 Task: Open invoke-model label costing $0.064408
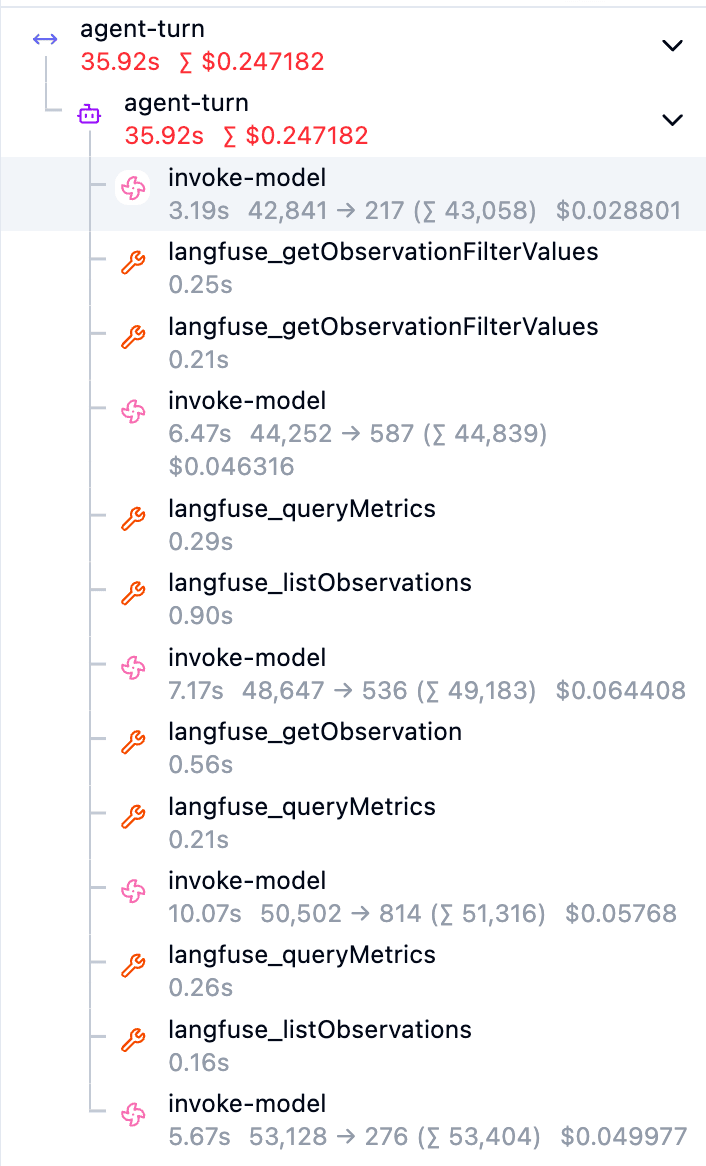[247, 657]
